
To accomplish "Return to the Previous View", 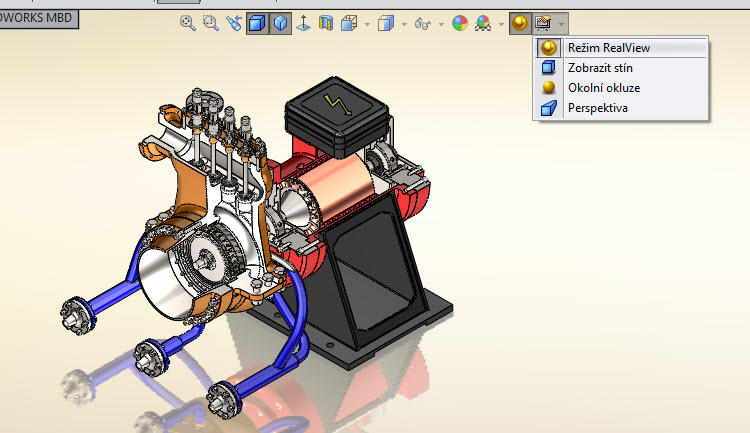I will [x=234, y=23].
